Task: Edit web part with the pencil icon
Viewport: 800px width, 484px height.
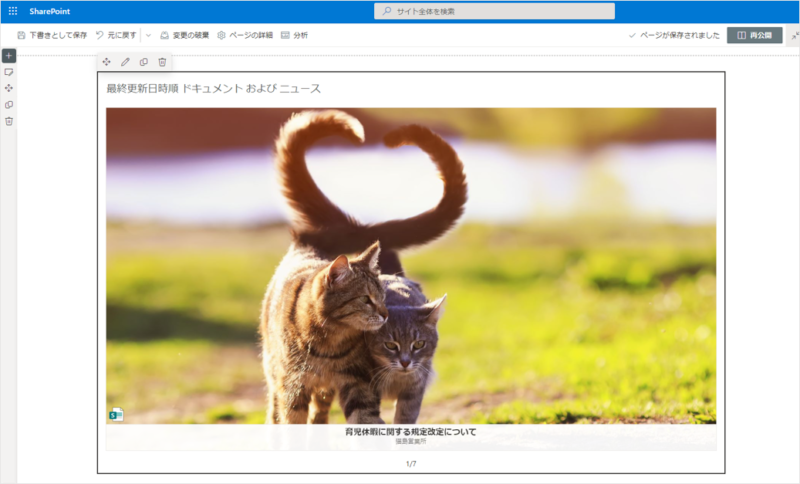Action: [125, 62]
